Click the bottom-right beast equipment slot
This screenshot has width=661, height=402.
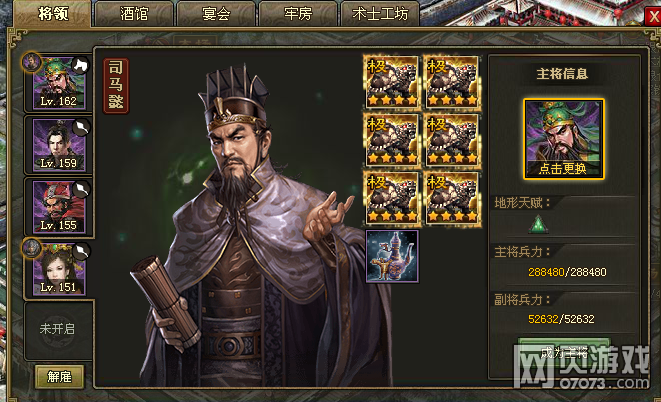tap(452, 198)
